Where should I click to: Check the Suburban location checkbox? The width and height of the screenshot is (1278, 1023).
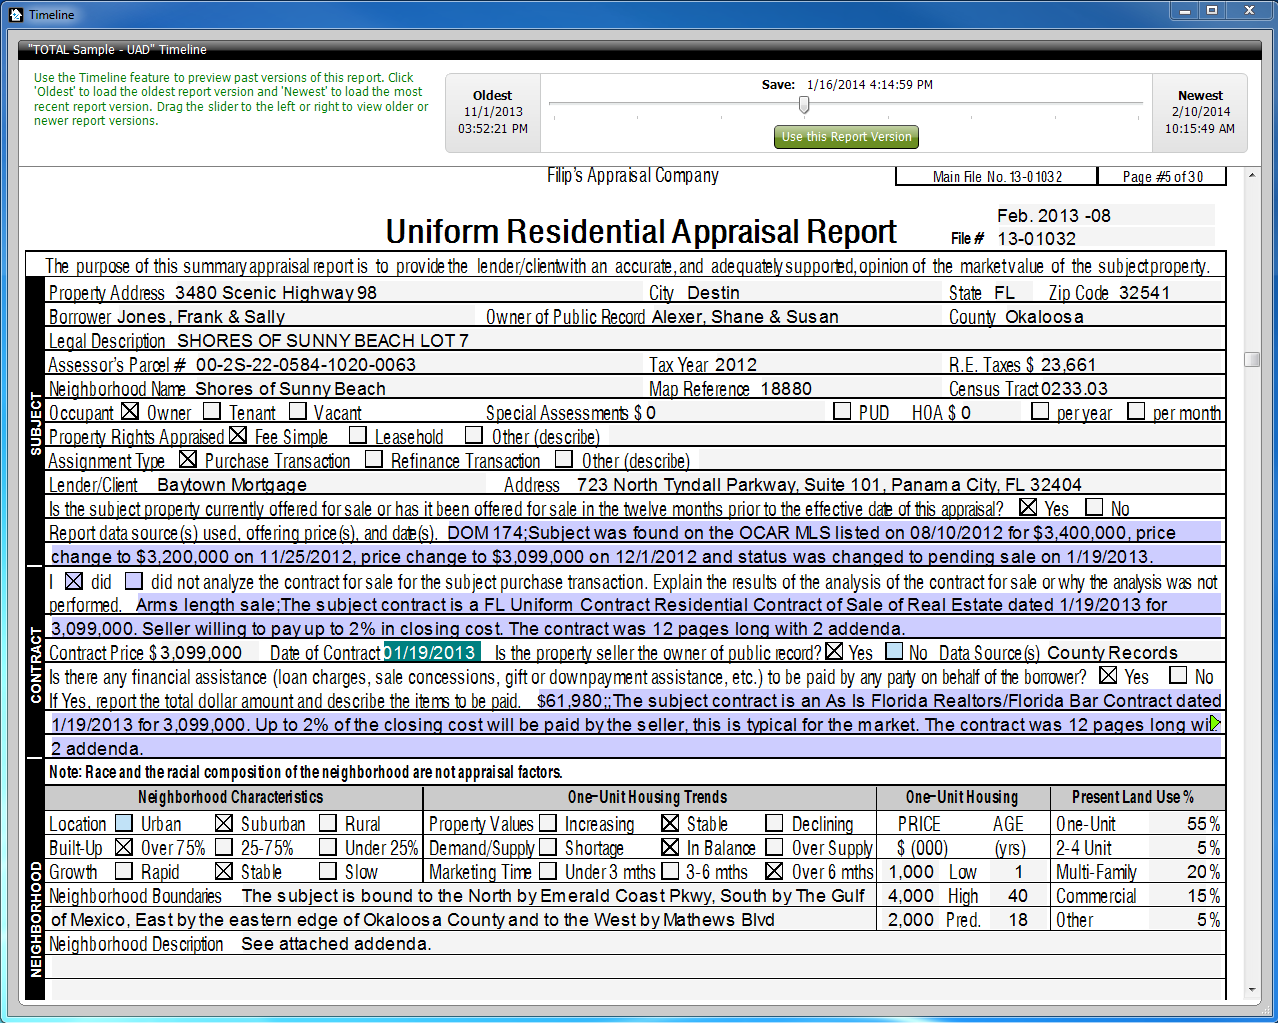(x=224, y=823)
